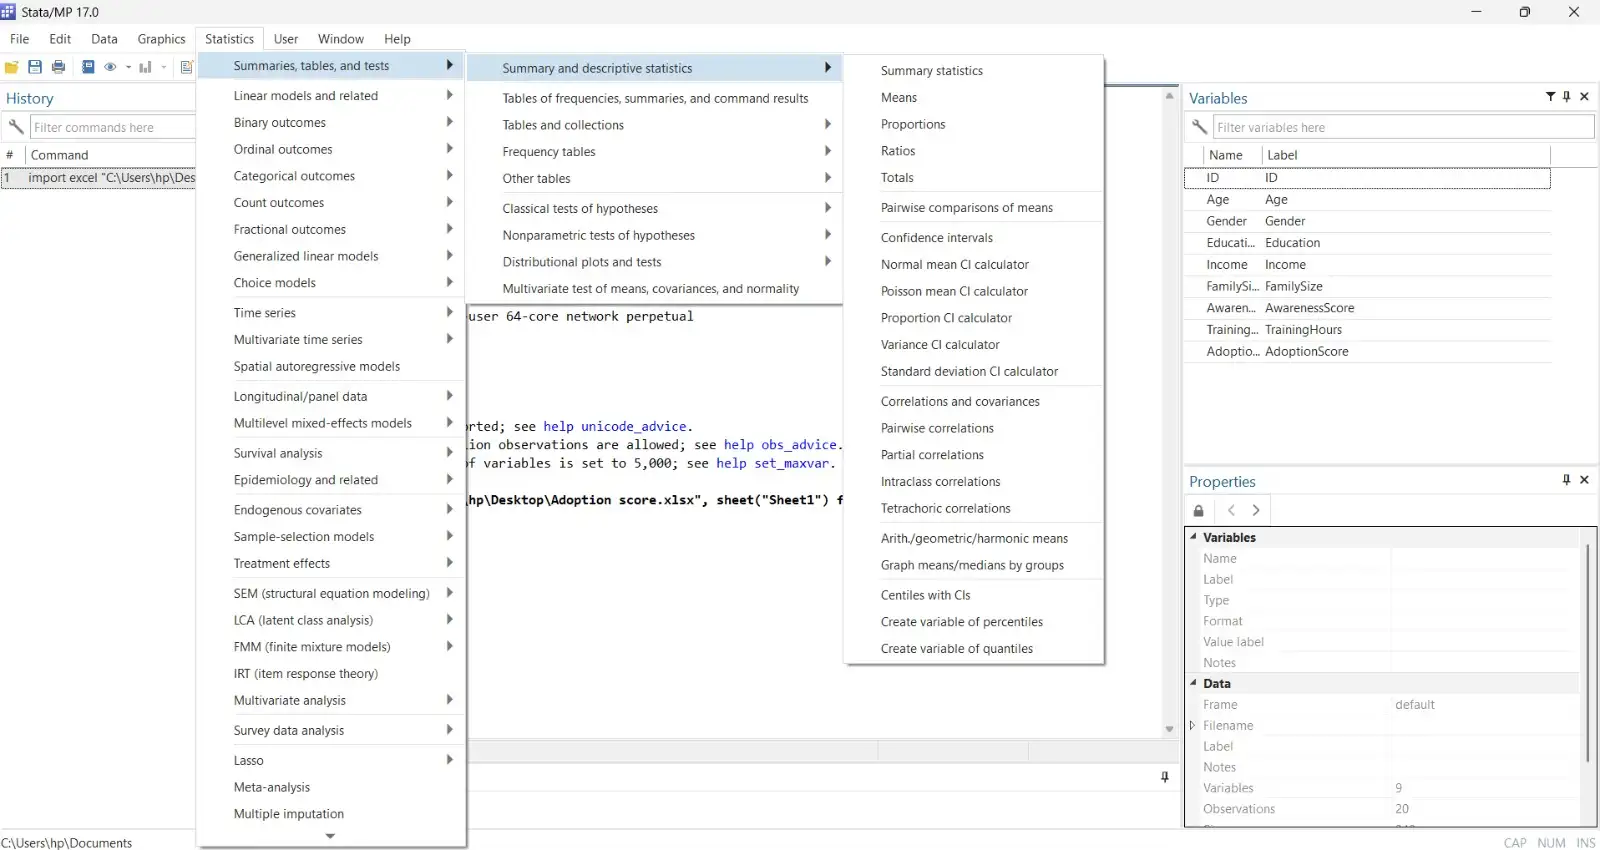The height and width of the screenshot is (850, 1600).
Task: Toggle the Properties panel pushpin
Action: (1567, 480)
